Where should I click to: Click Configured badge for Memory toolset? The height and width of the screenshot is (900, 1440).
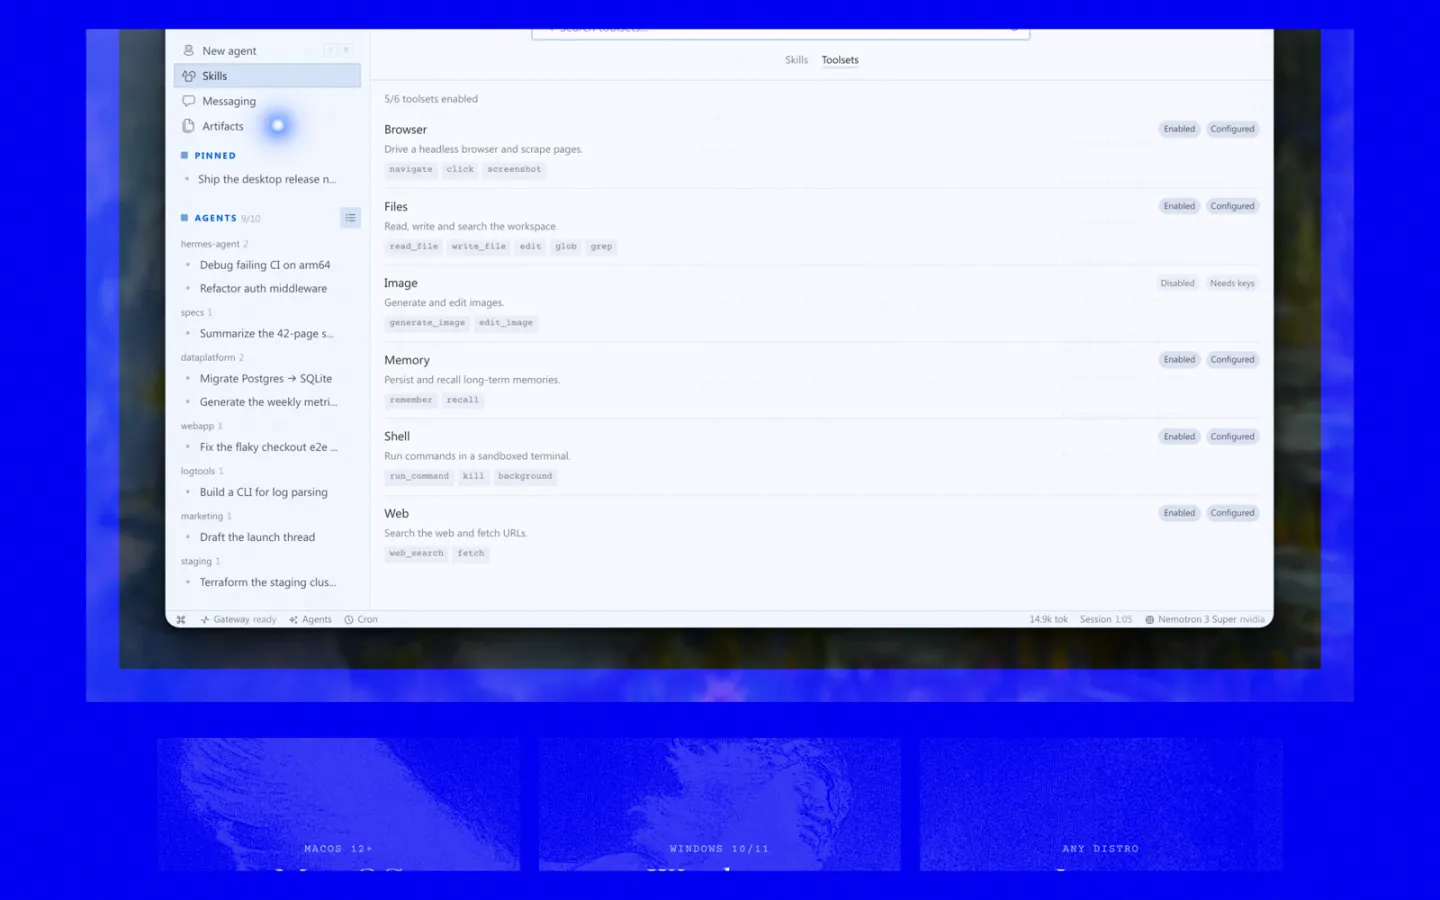tap(1232, 360)
